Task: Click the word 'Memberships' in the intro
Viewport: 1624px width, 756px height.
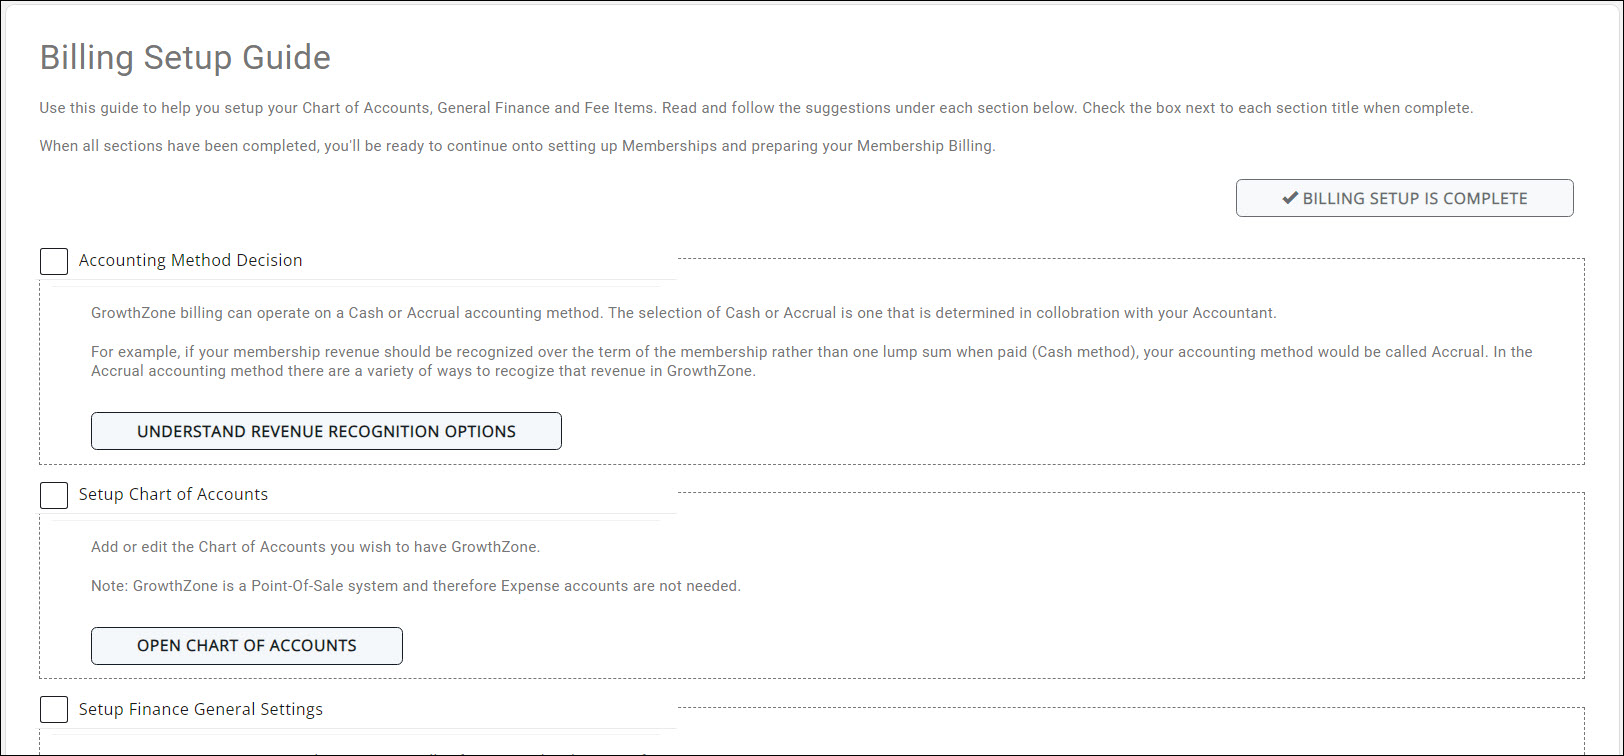Action: coord(669,146)
